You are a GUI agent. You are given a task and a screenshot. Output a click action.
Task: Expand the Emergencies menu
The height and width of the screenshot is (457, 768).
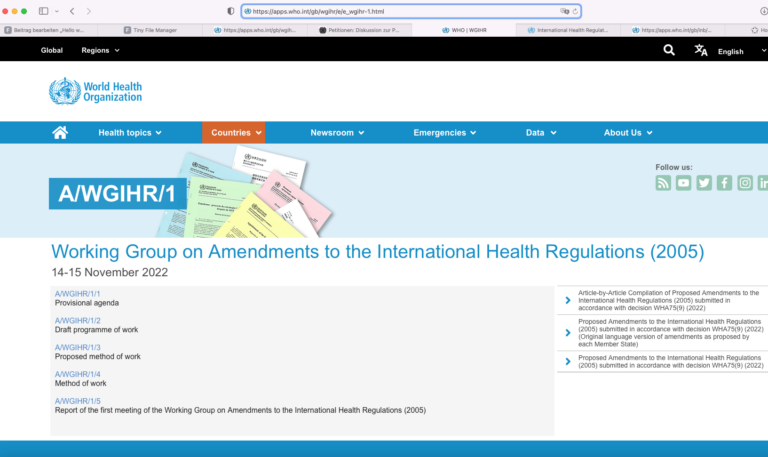point(445,133)
